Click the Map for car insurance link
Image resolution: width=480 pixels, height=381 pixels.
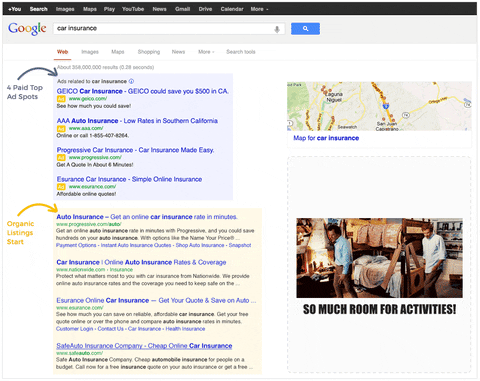click(x=326, y=138)
